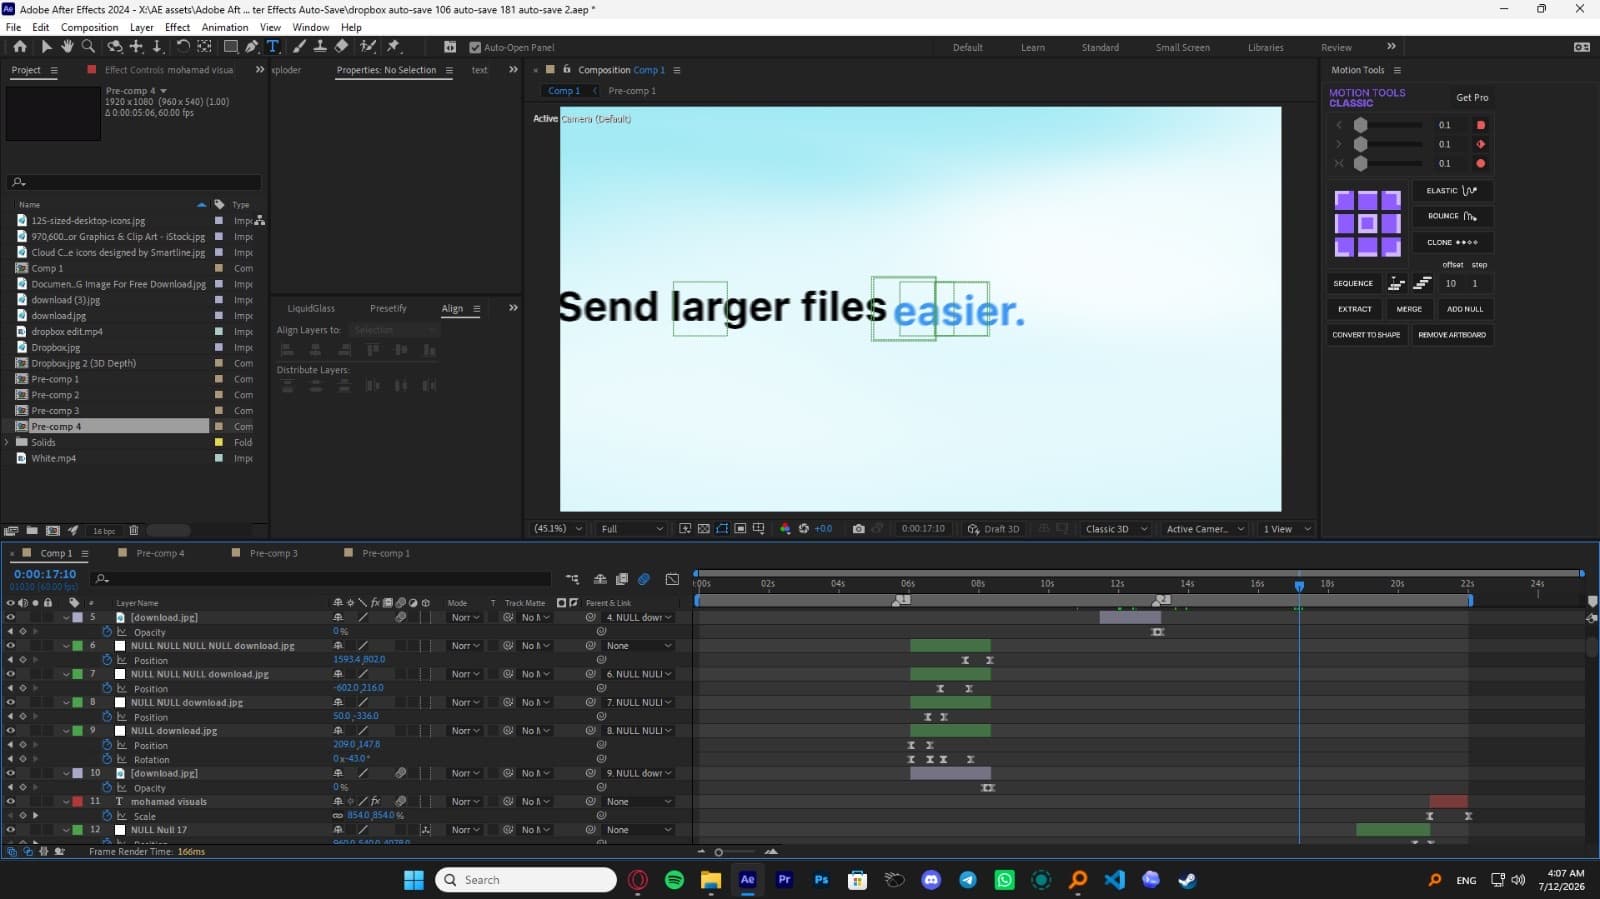
Task: Select the Brush tool
Action: pyautogui.click(x=299, y=47)
